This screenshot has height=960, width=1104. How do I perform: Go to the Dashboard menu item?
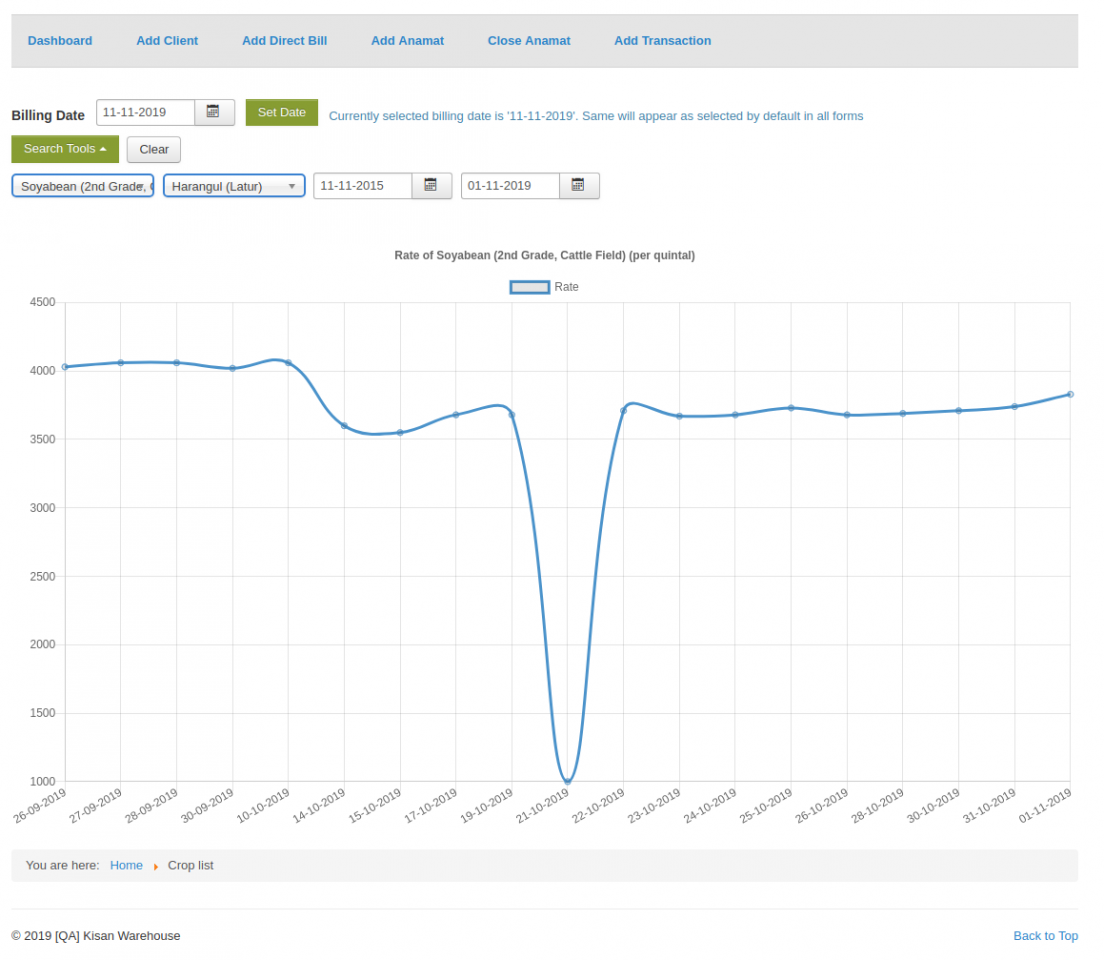(x=60, y=41)
